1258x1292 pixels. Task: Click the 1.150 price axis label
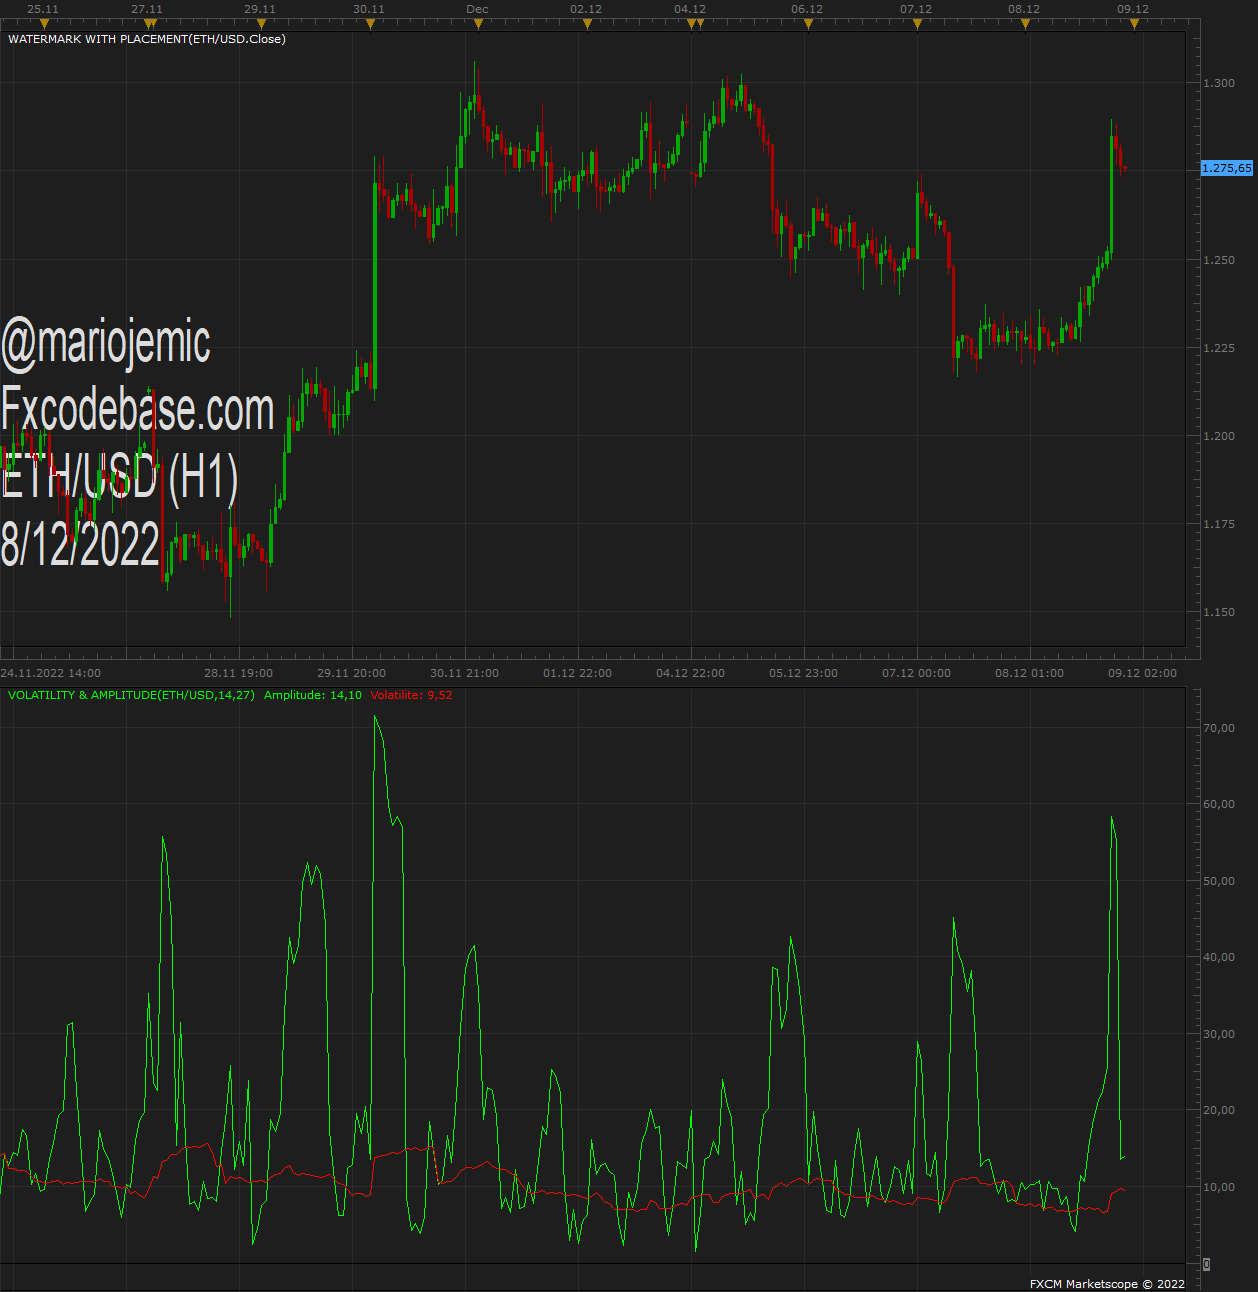point(1219,612)
